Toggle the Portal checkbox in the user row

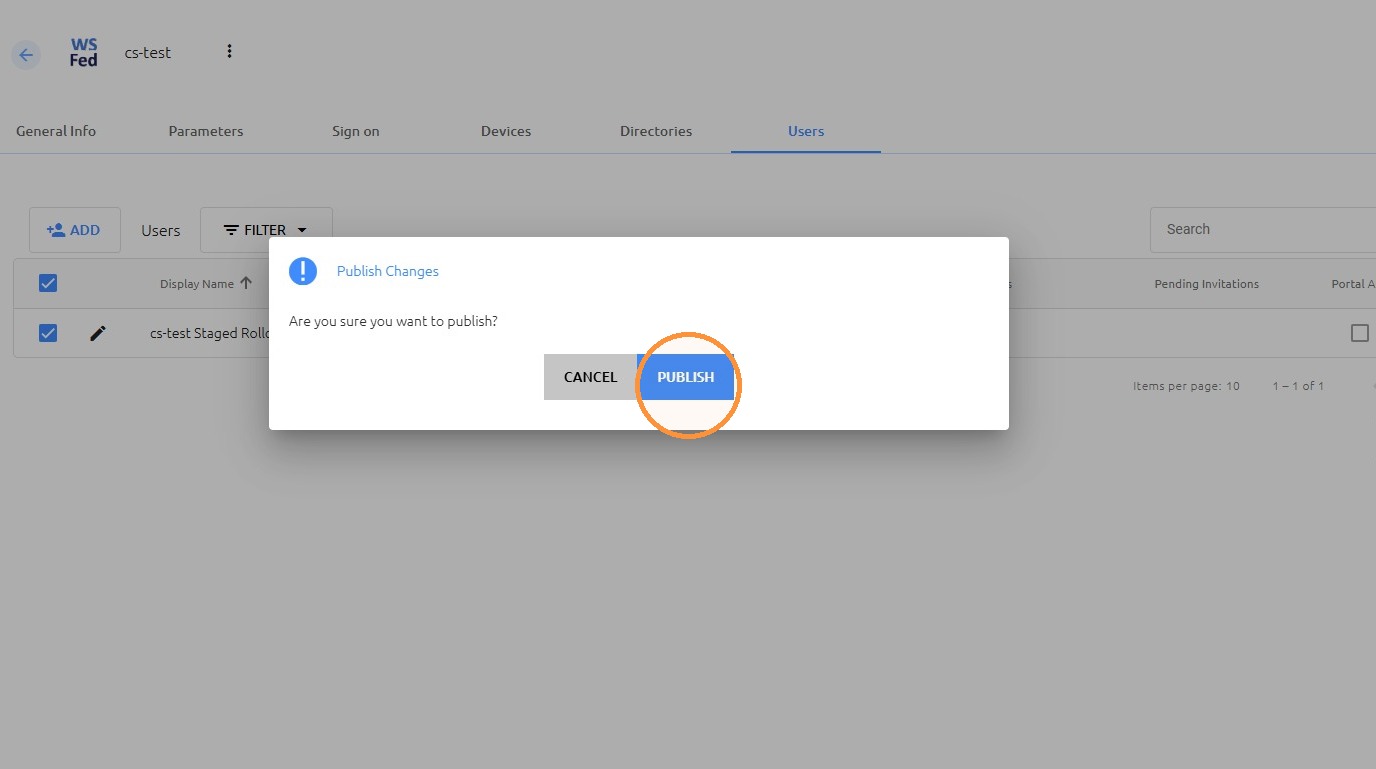click(x=1360, y=333)
